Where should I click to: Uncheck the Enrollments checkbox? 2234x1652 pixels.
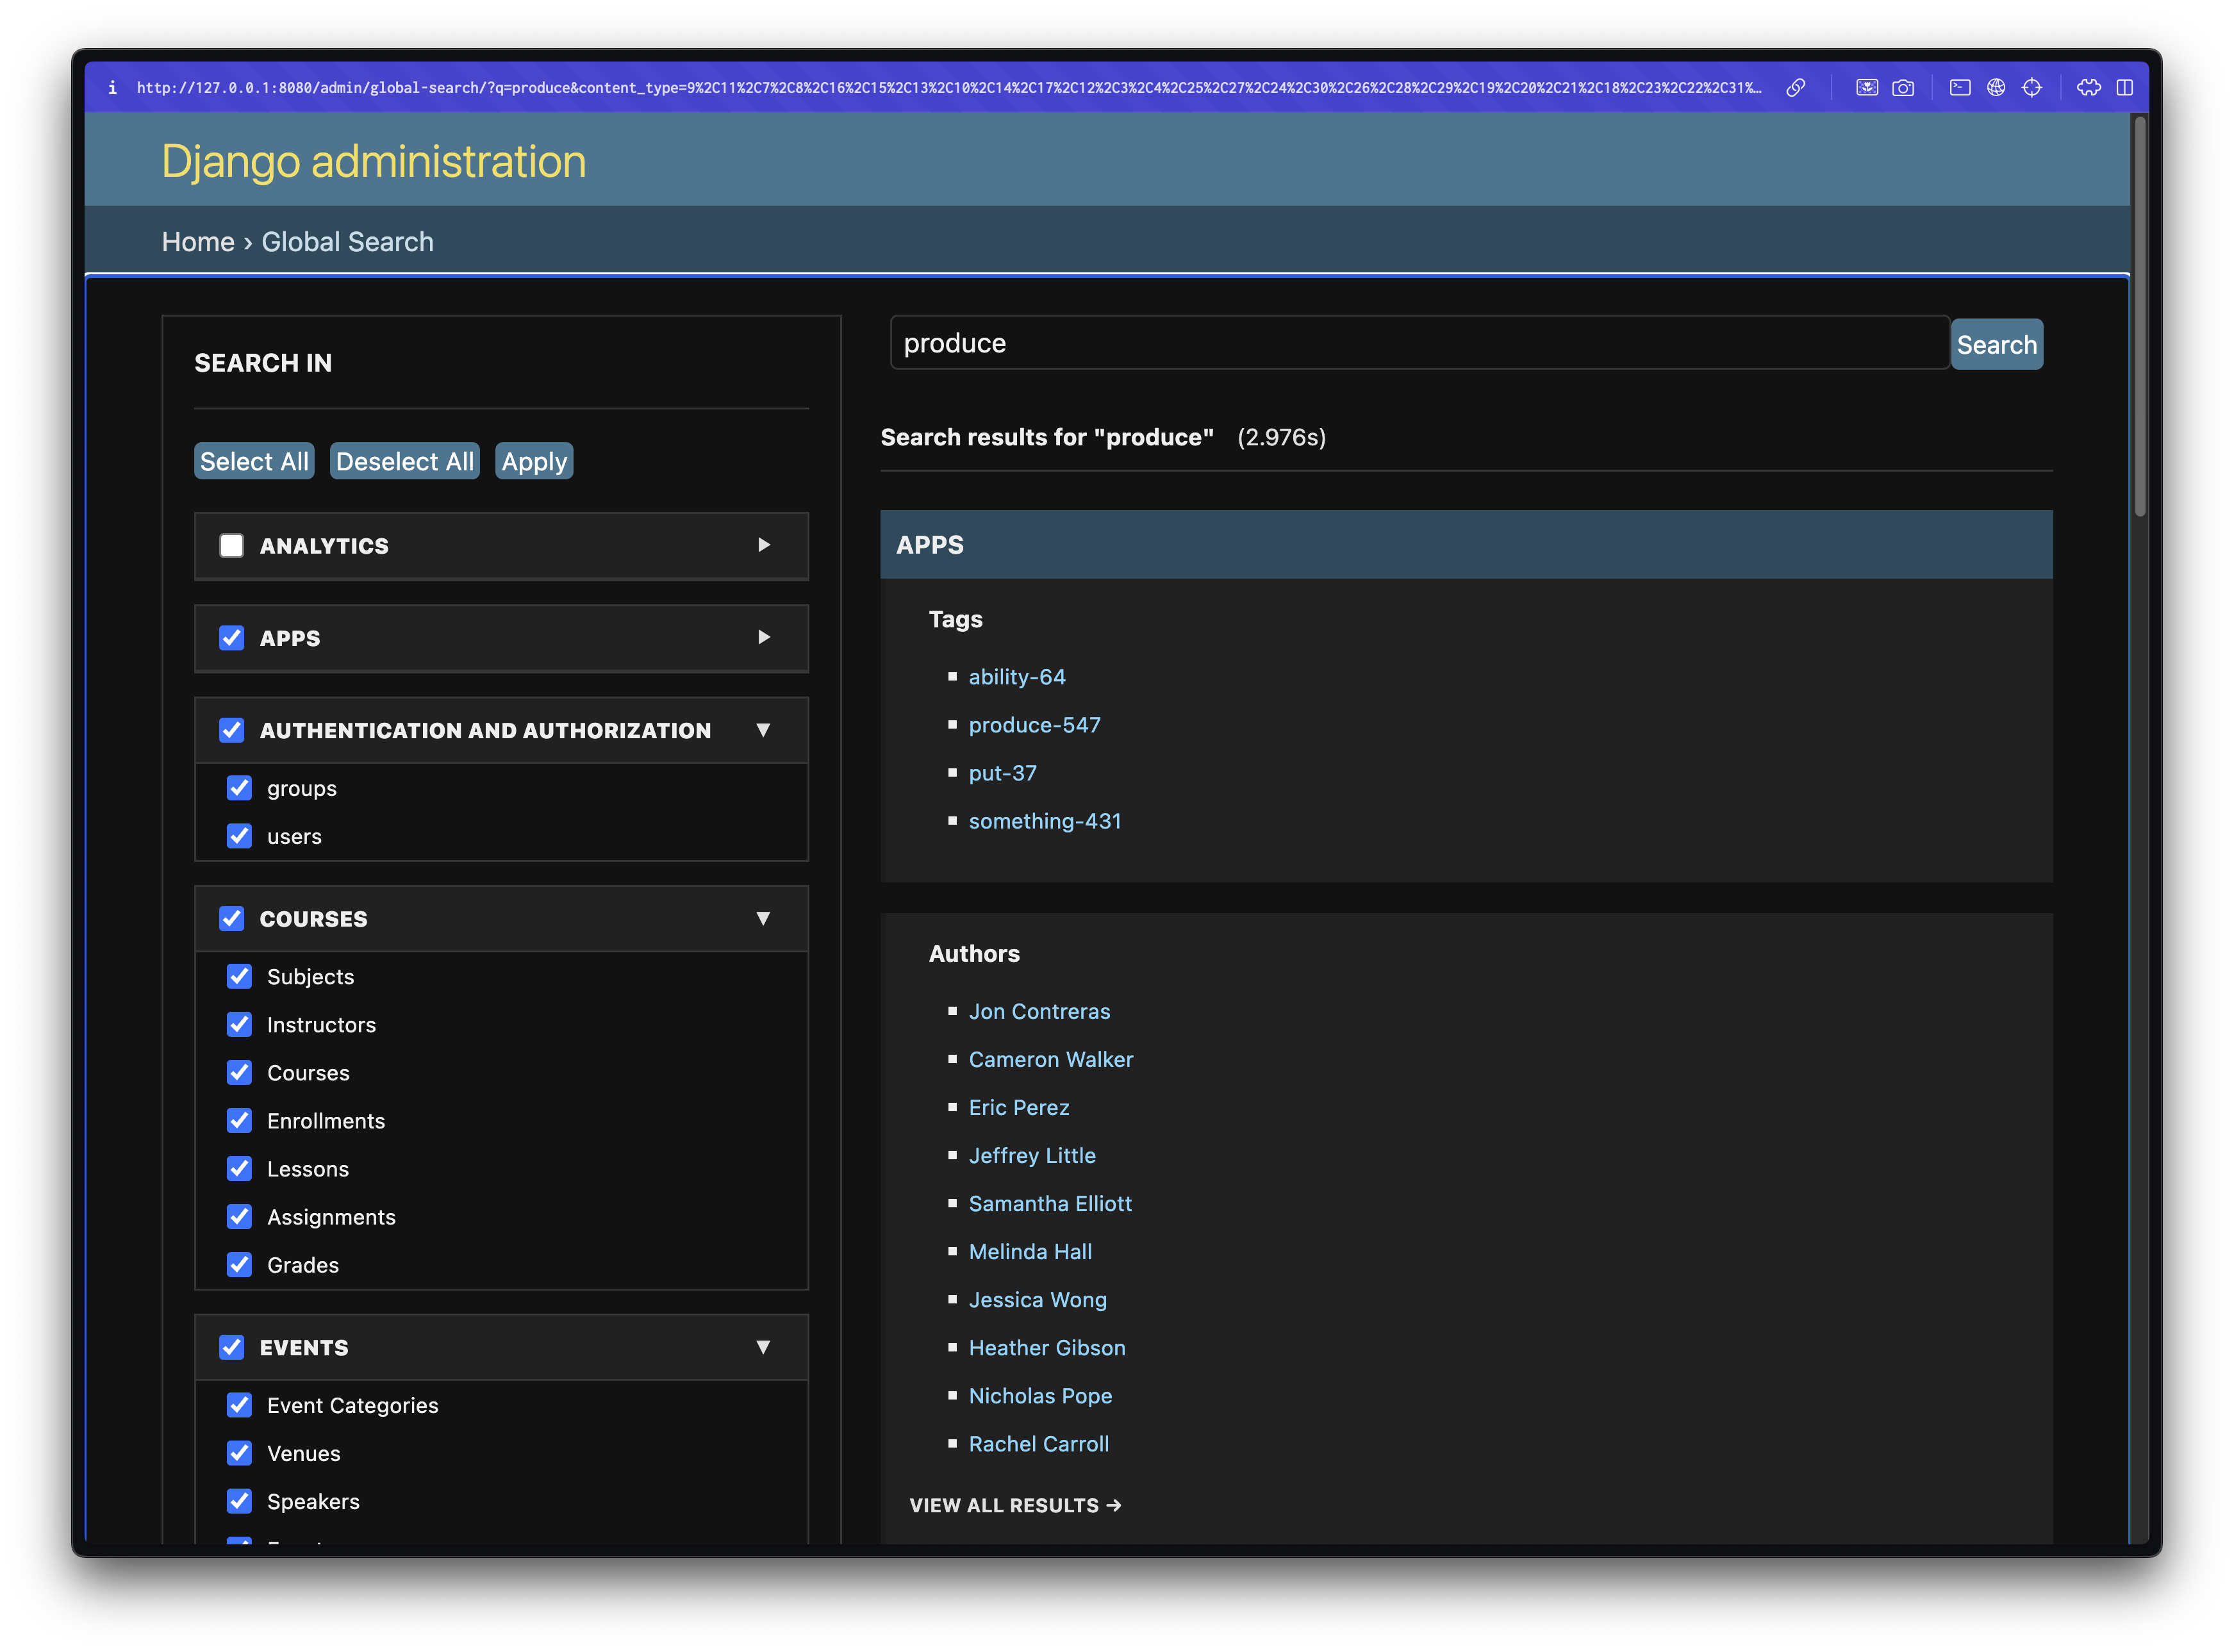239,1120
